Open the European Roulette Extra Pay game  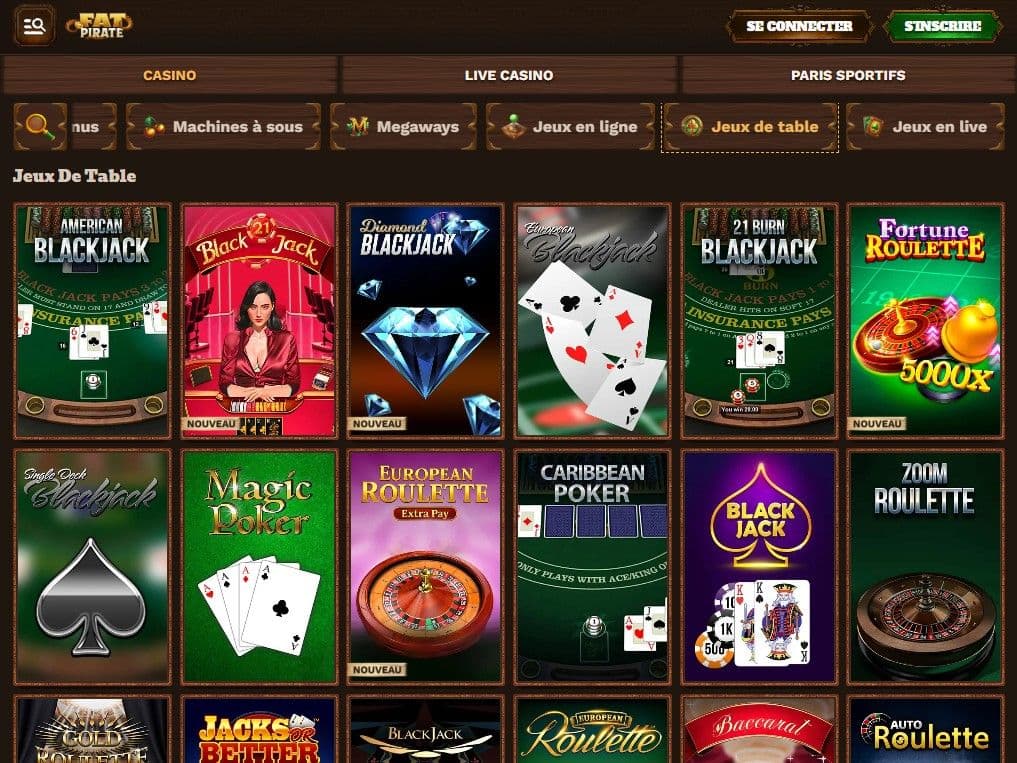pyautogui.click(x=425, y=567)
